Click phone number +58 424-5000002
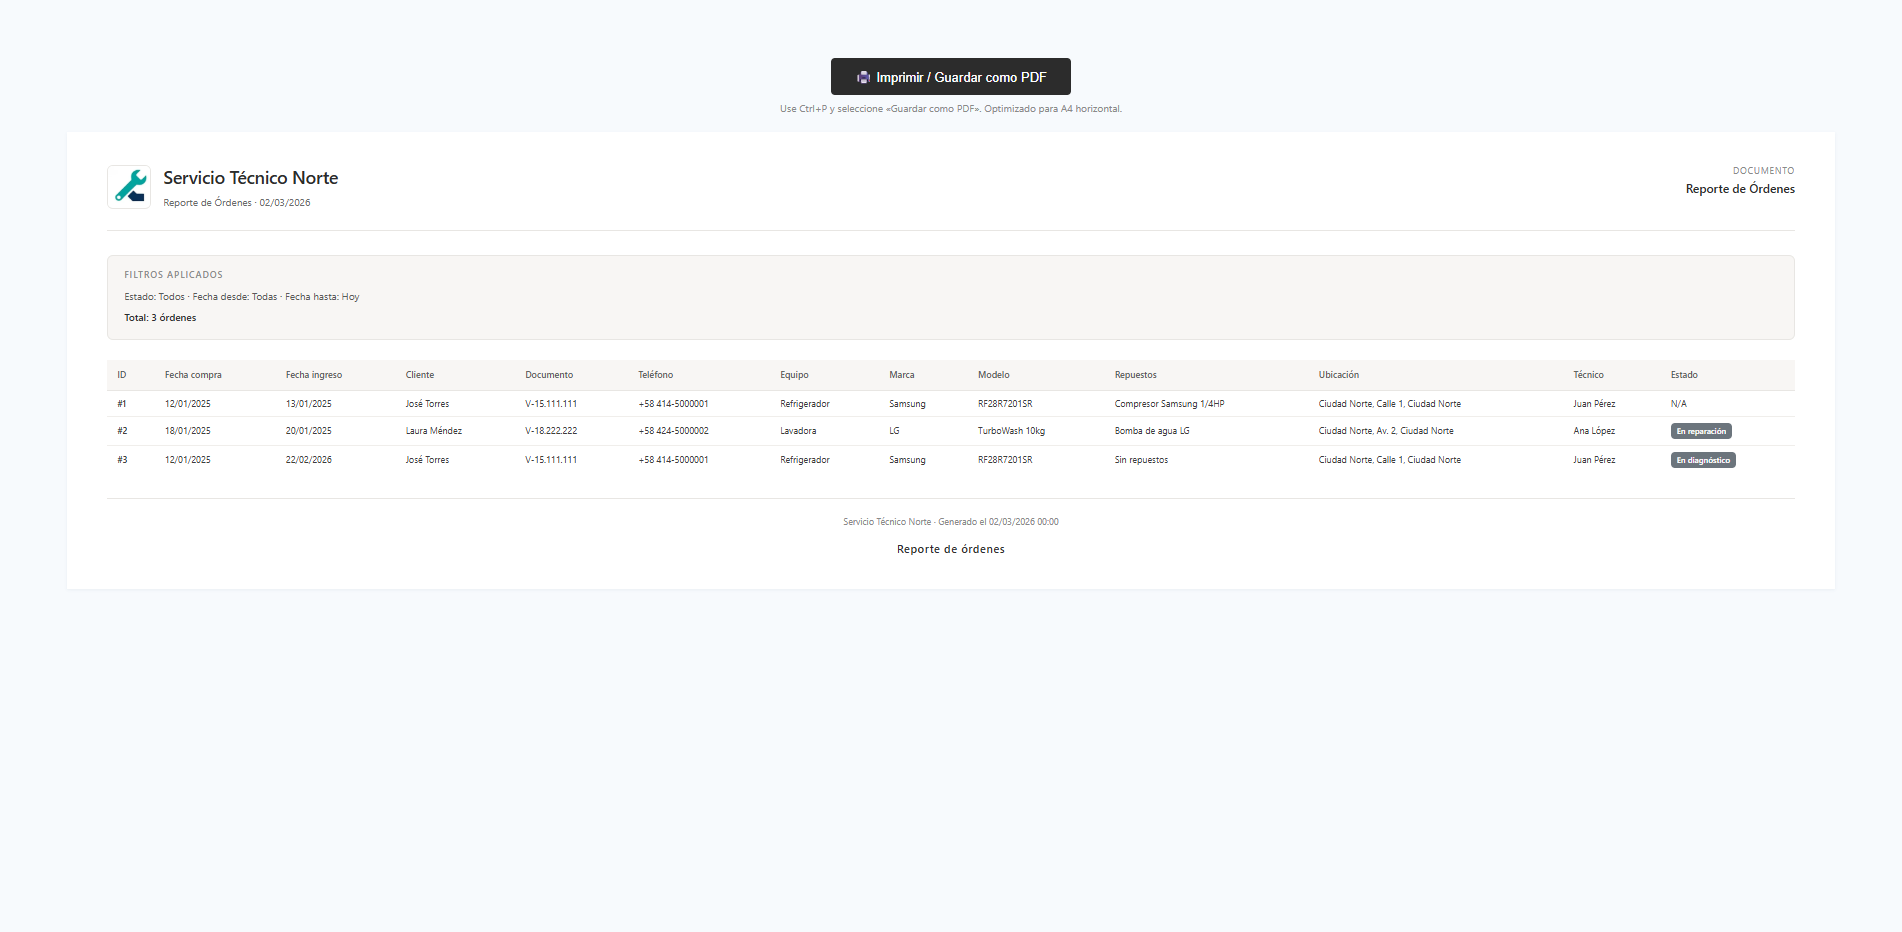 click(673, 431)
